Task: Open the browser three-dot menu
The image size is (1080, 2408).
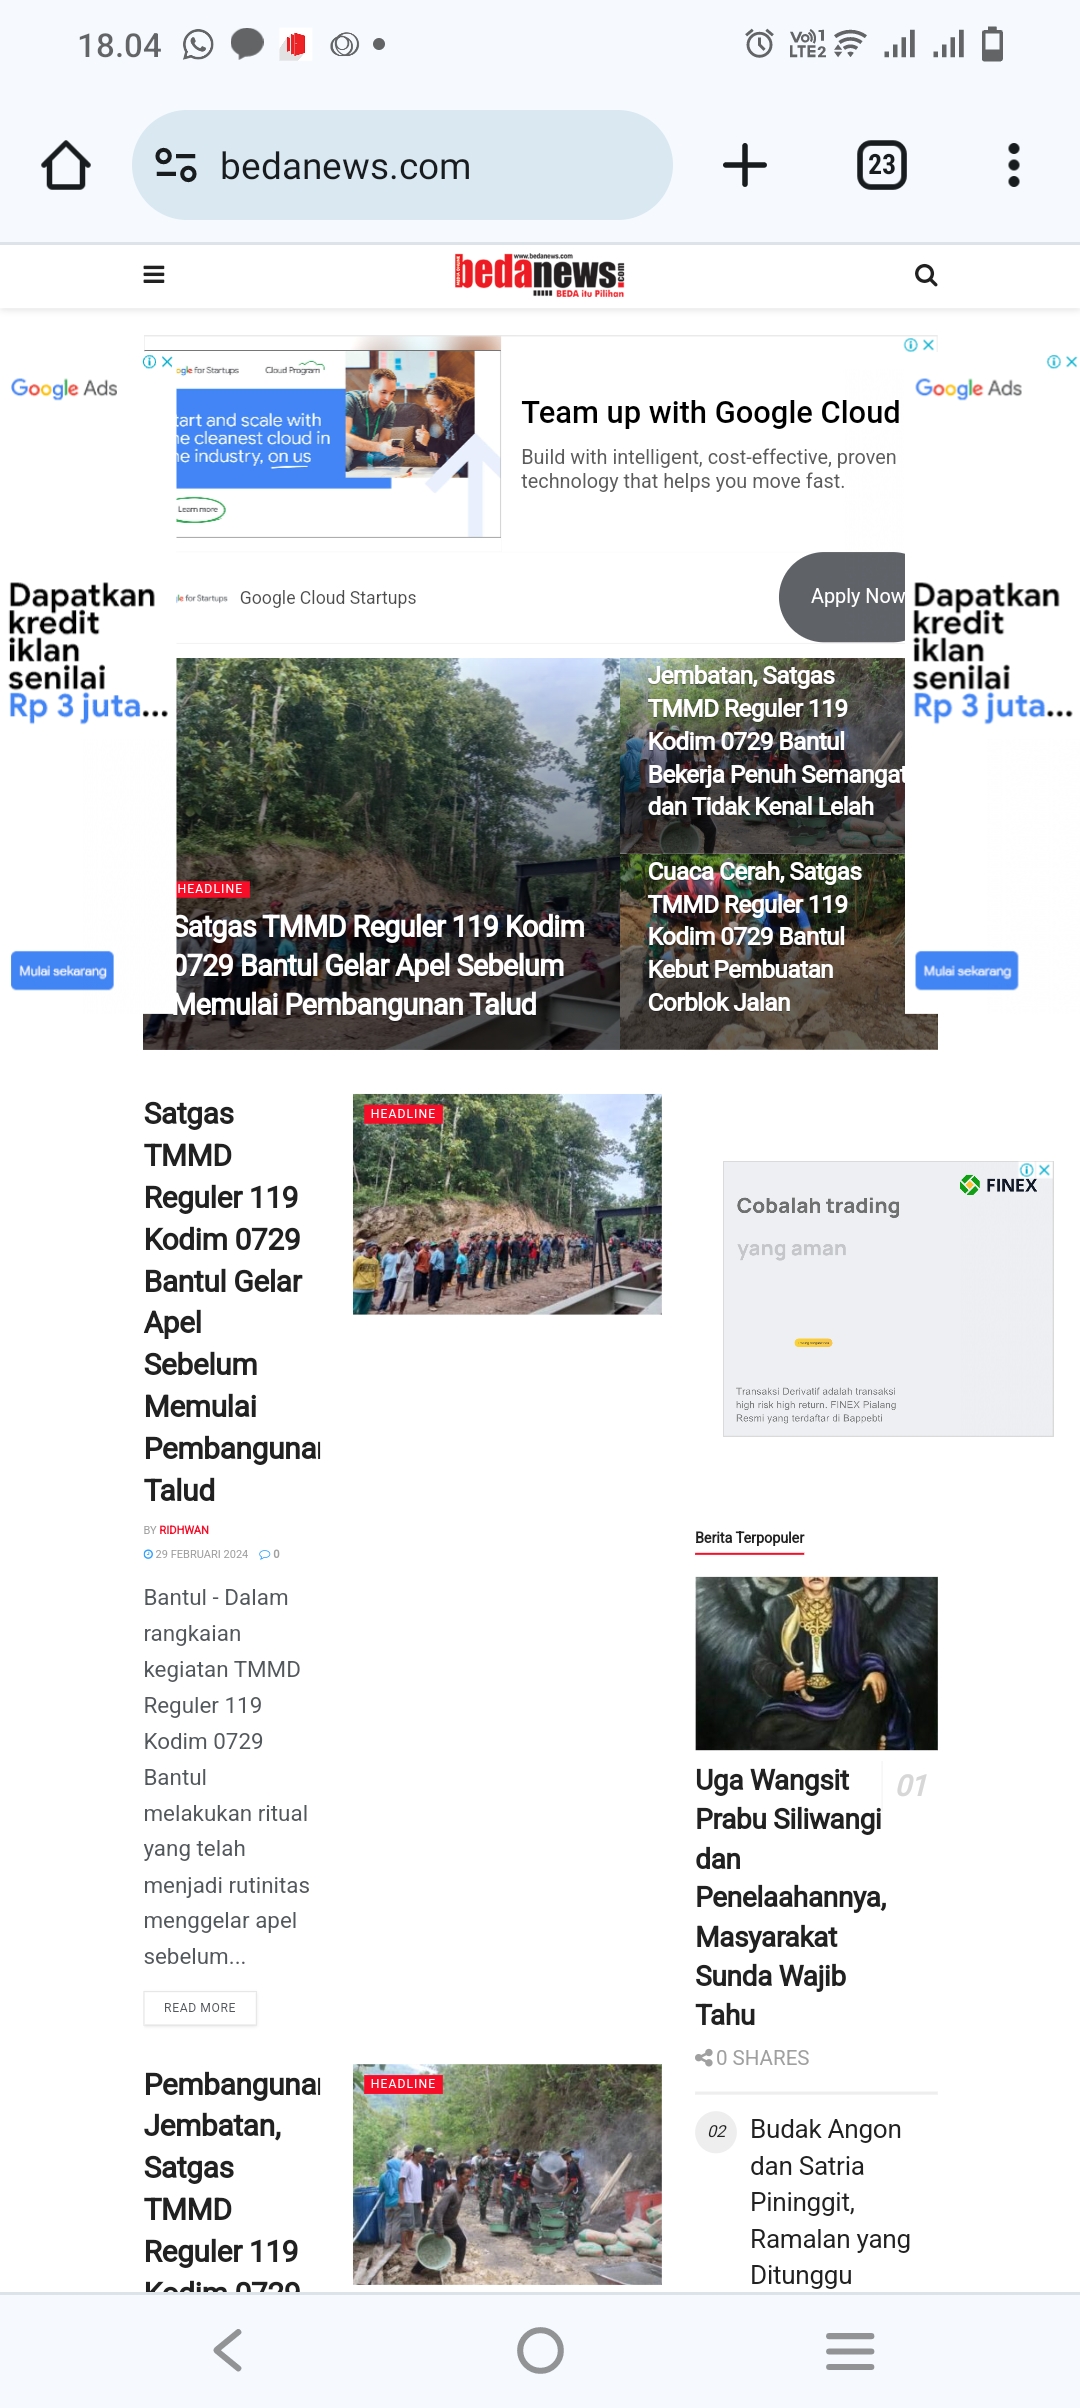Action: pos(1014,166)
